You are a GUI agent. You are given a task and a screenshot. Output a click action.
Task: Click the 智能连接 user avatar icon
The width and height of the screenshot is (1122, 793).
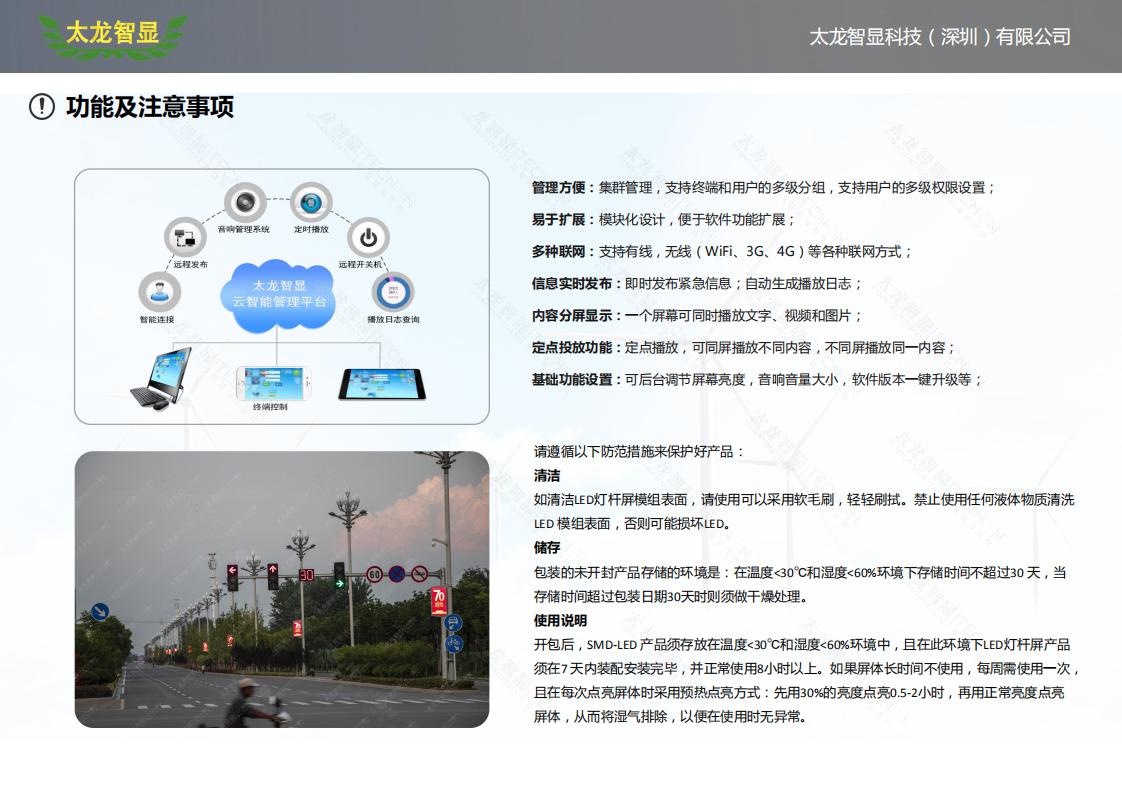click(159, 292)
